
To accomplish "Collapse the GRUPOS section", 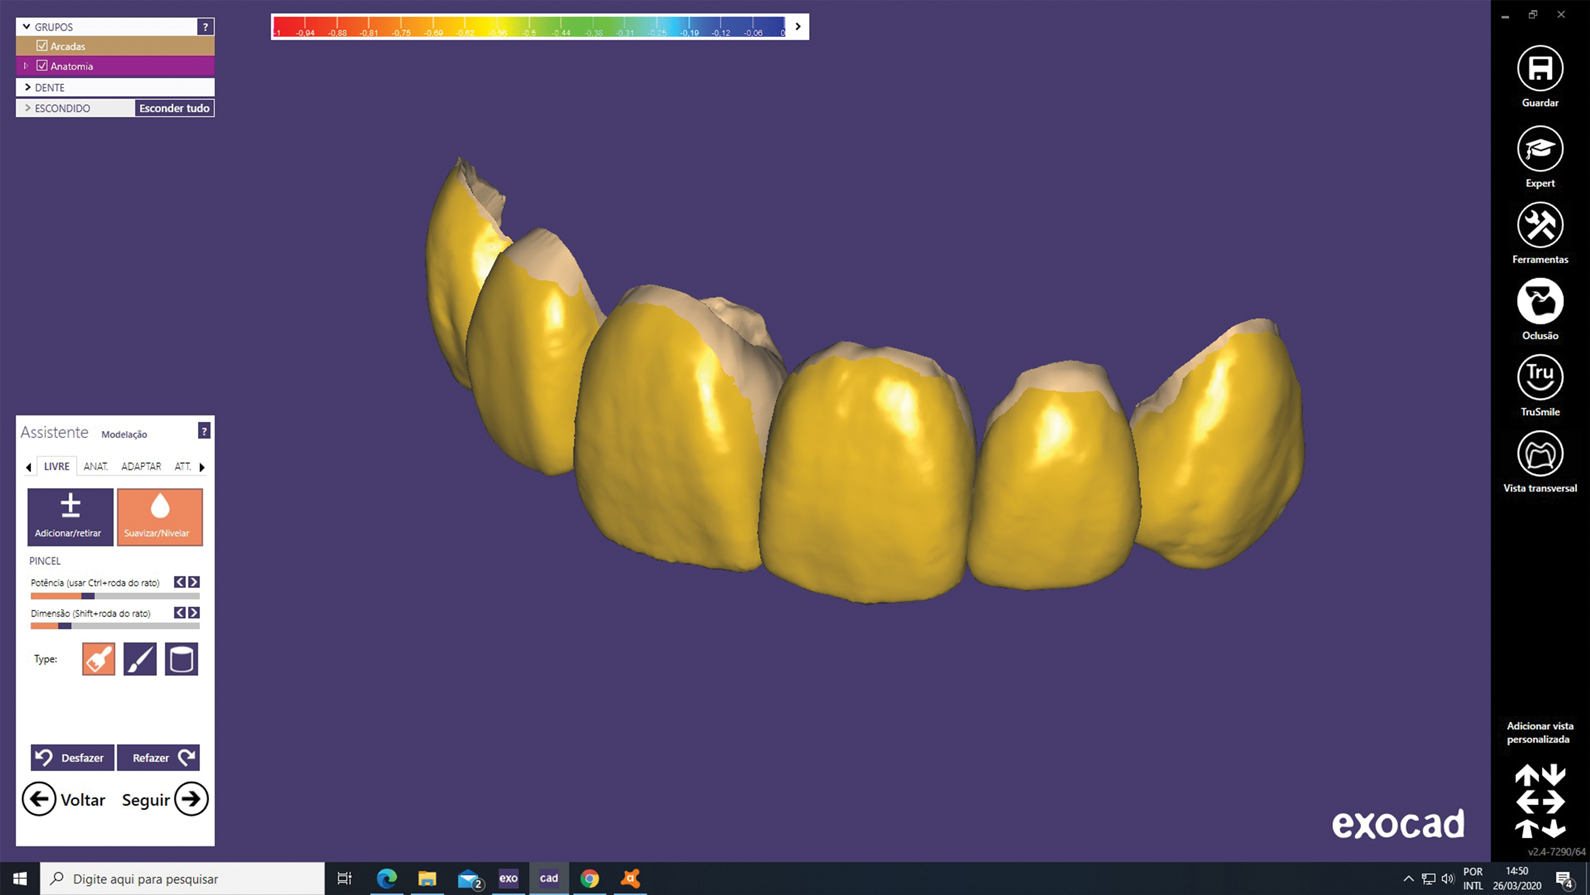I will pyautogui.click(x=27, y=27).
